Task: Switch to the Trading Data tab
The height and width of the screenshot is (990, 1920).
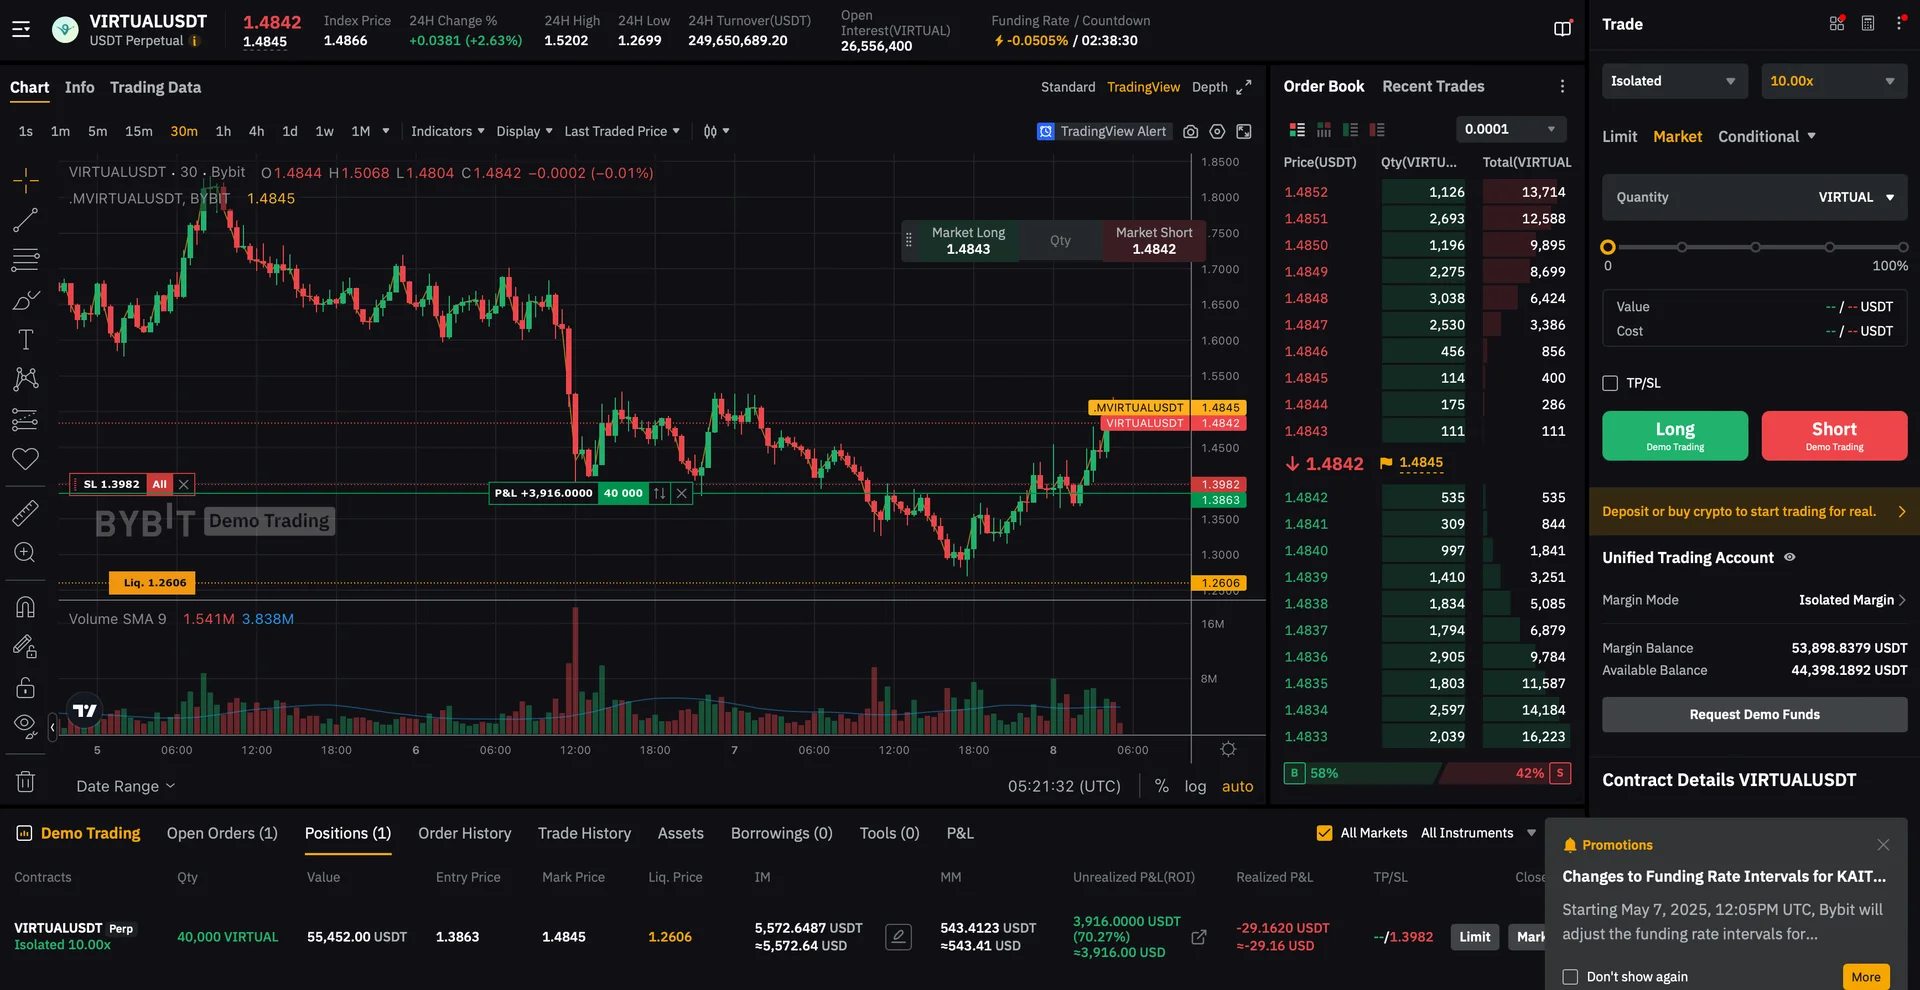Action: coord(155,87)
